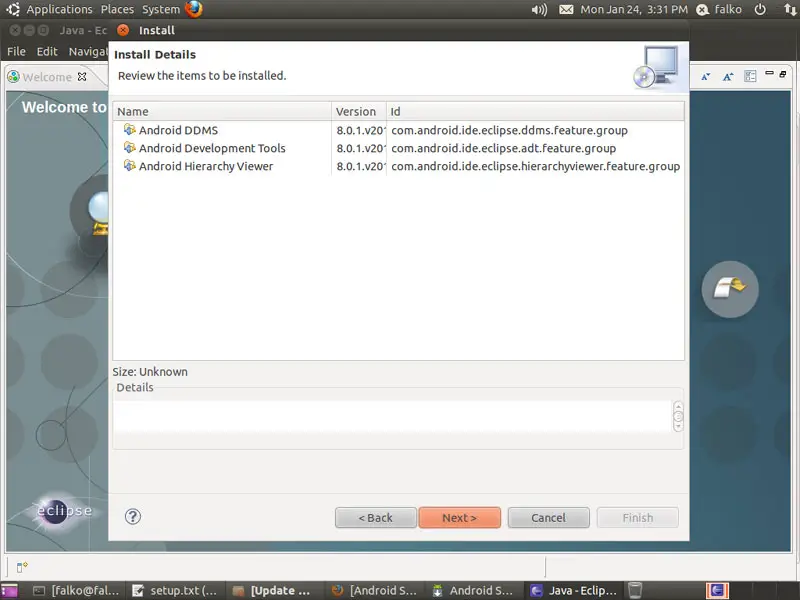Image resolution: width=800 pixels, height=600 pixels.
Task: Switch to the setup.txt taskbar window
Action: 174,590
